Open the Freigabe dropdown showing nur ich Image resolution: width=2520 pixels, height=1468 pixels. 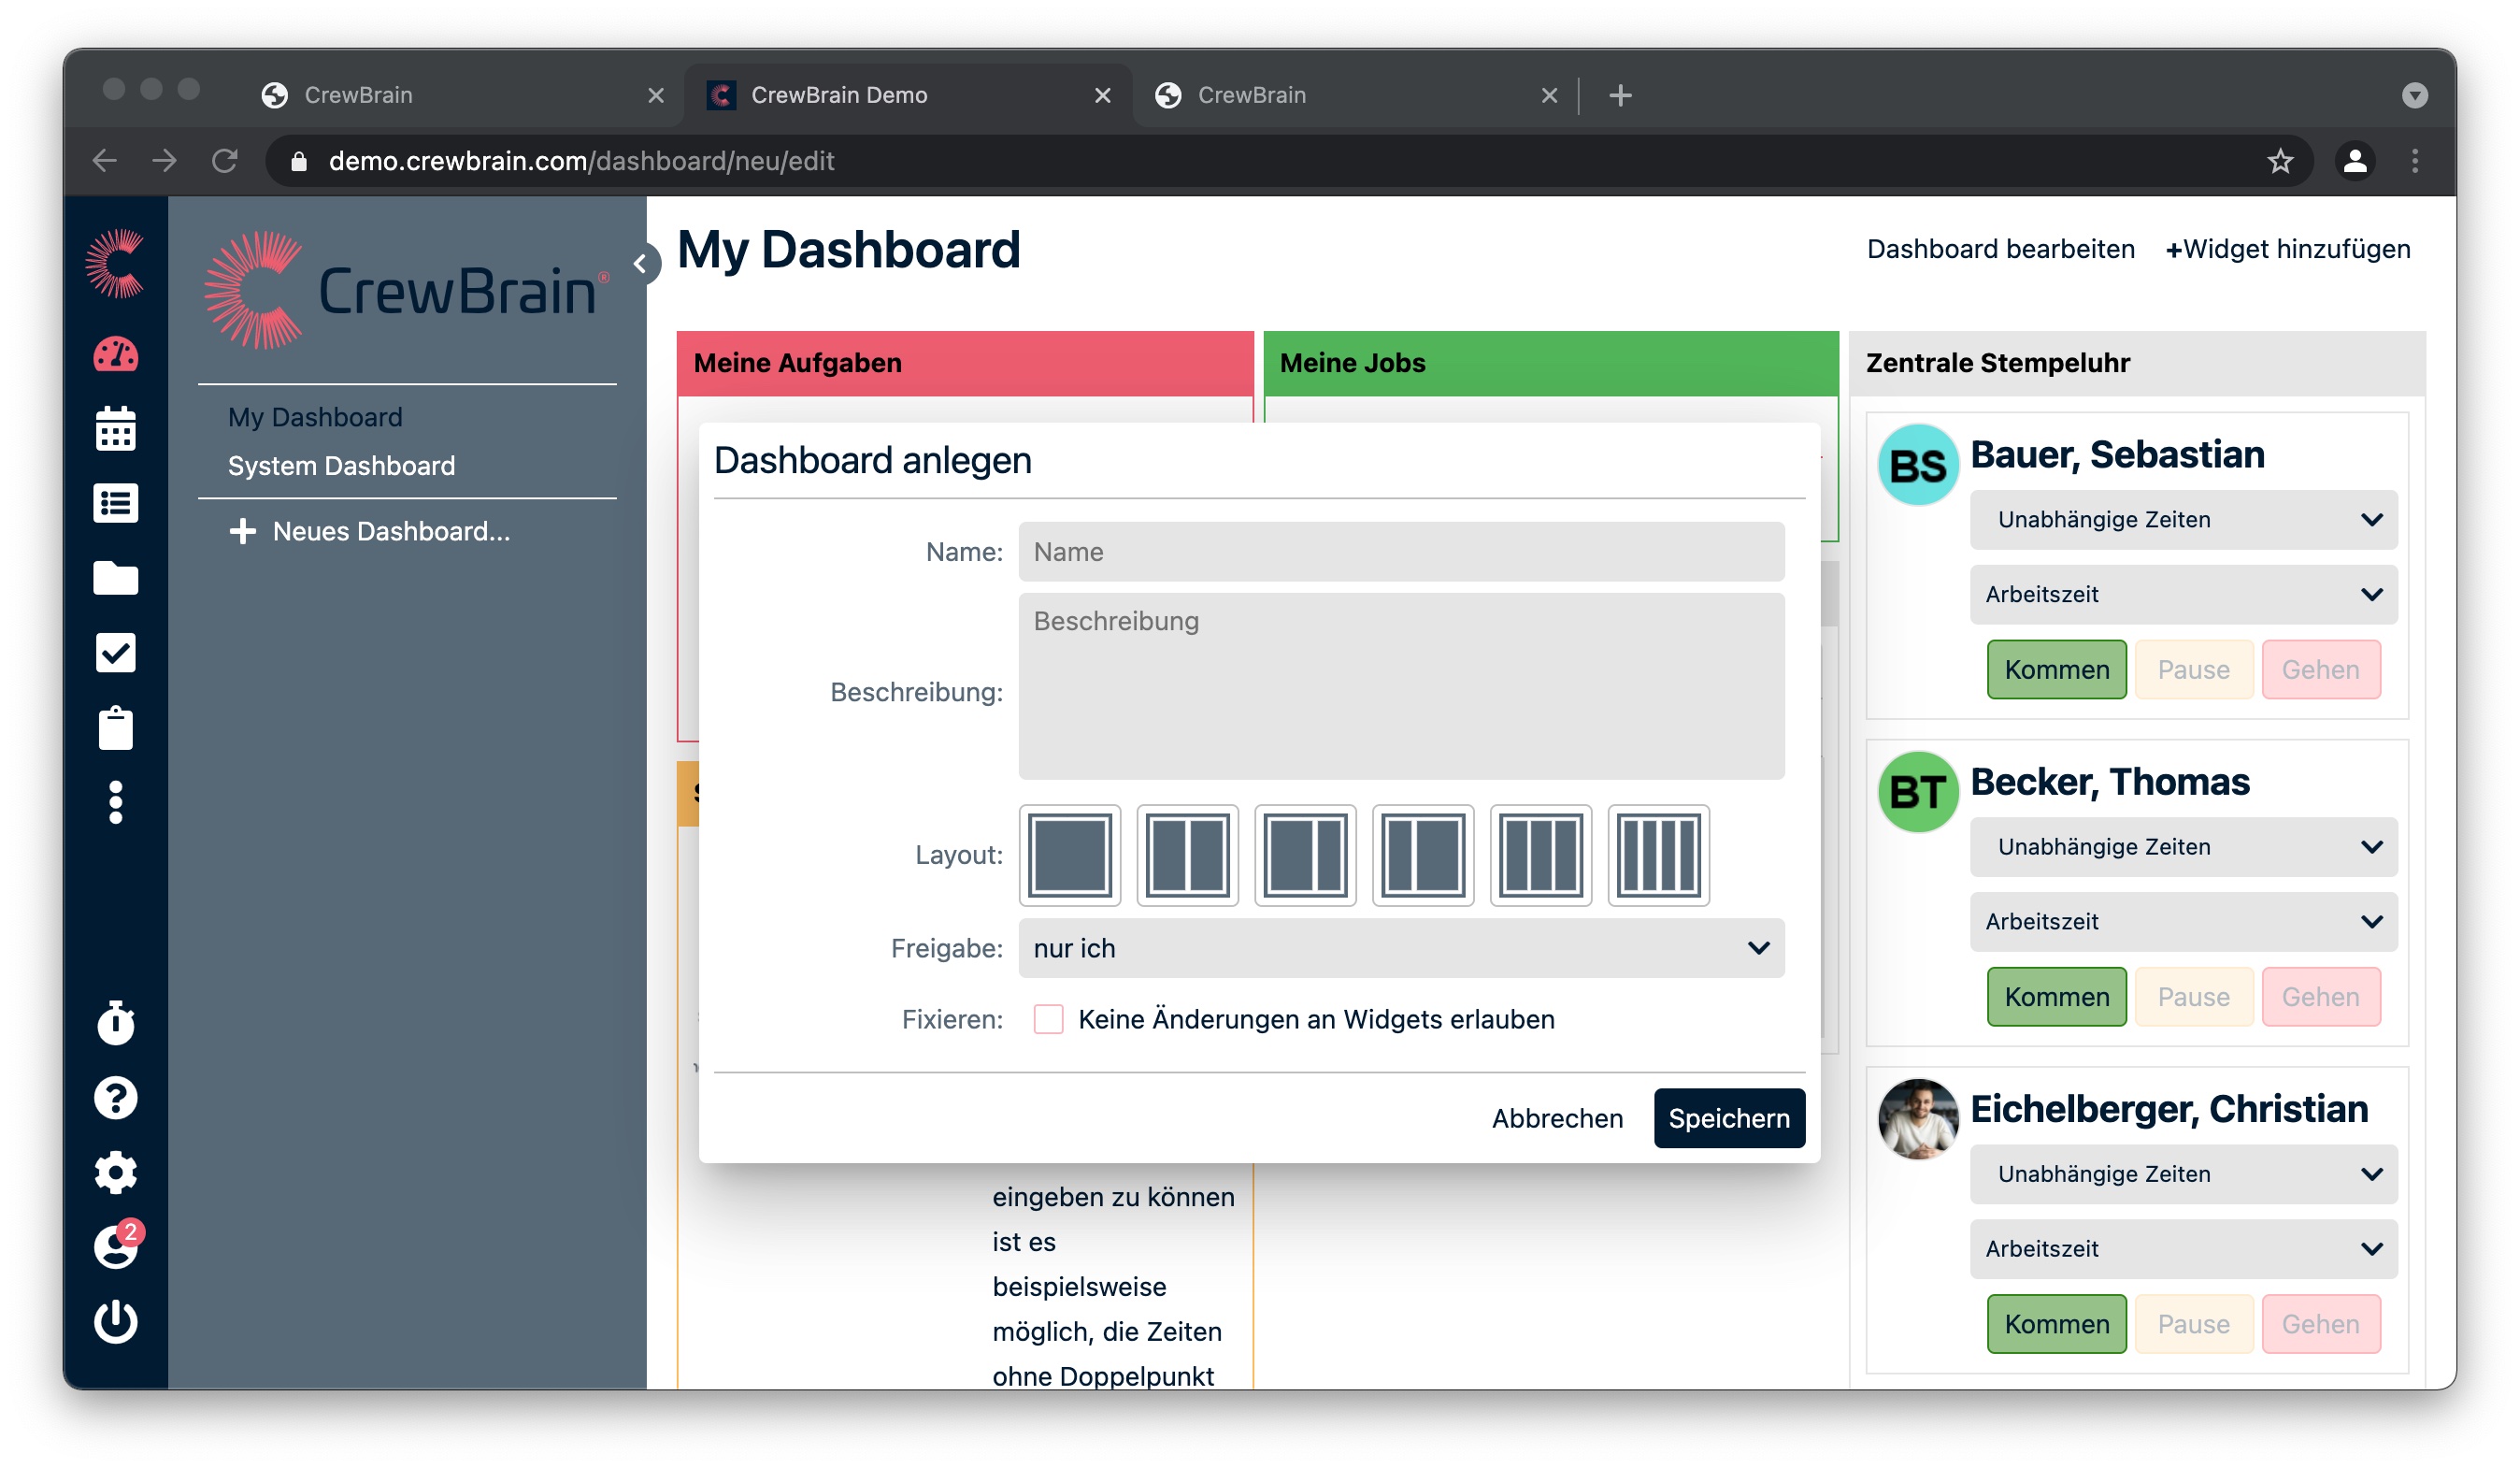pos(1399,948)
